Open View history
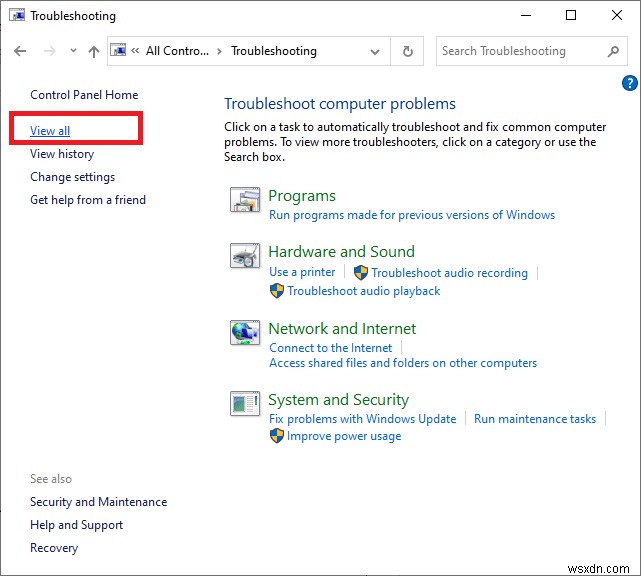This screenshot has height=579, width=641. 62,154
